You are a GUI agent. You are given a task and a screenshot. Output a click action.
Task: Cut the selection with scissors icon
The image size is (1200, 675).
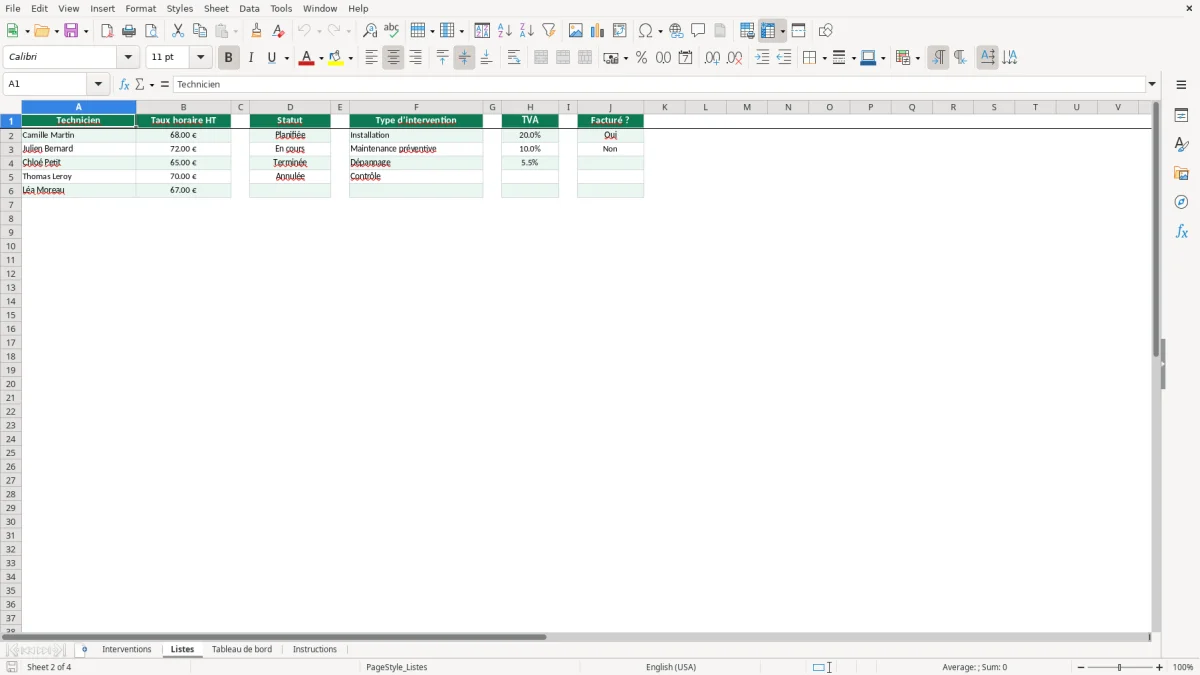(x=178, y=31)
